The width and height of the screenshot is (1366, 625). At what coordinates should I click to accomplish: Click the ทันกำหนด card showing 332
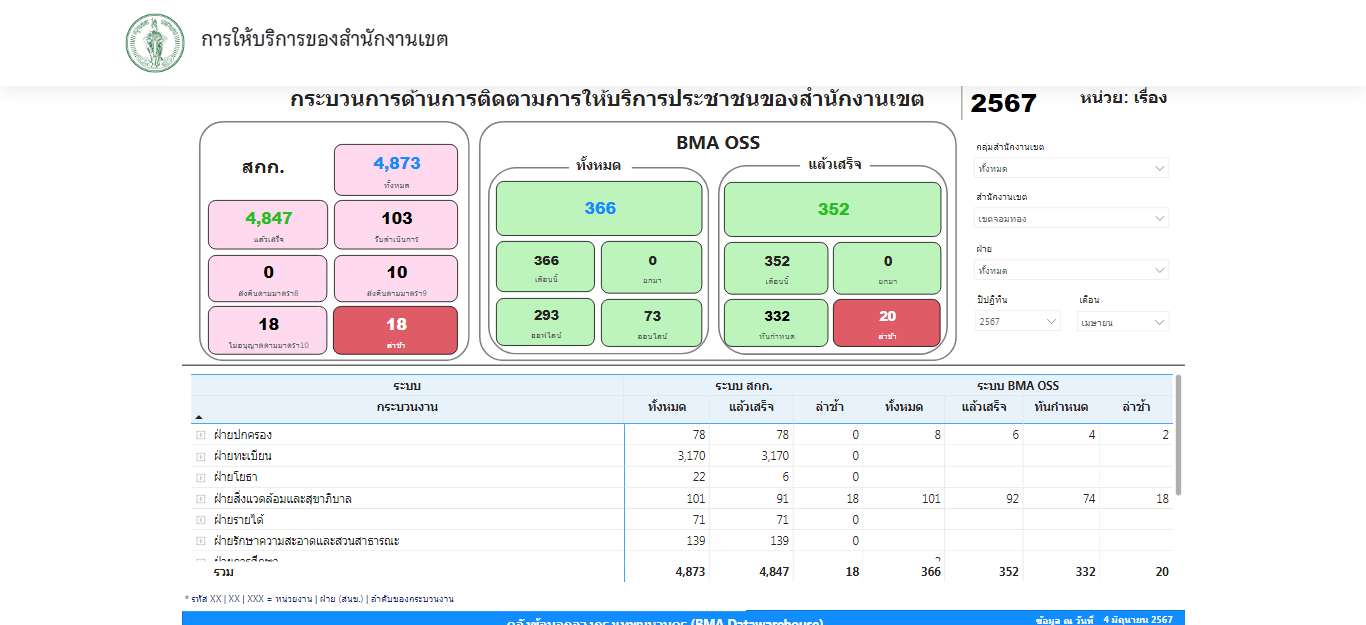tap(776, 323)
